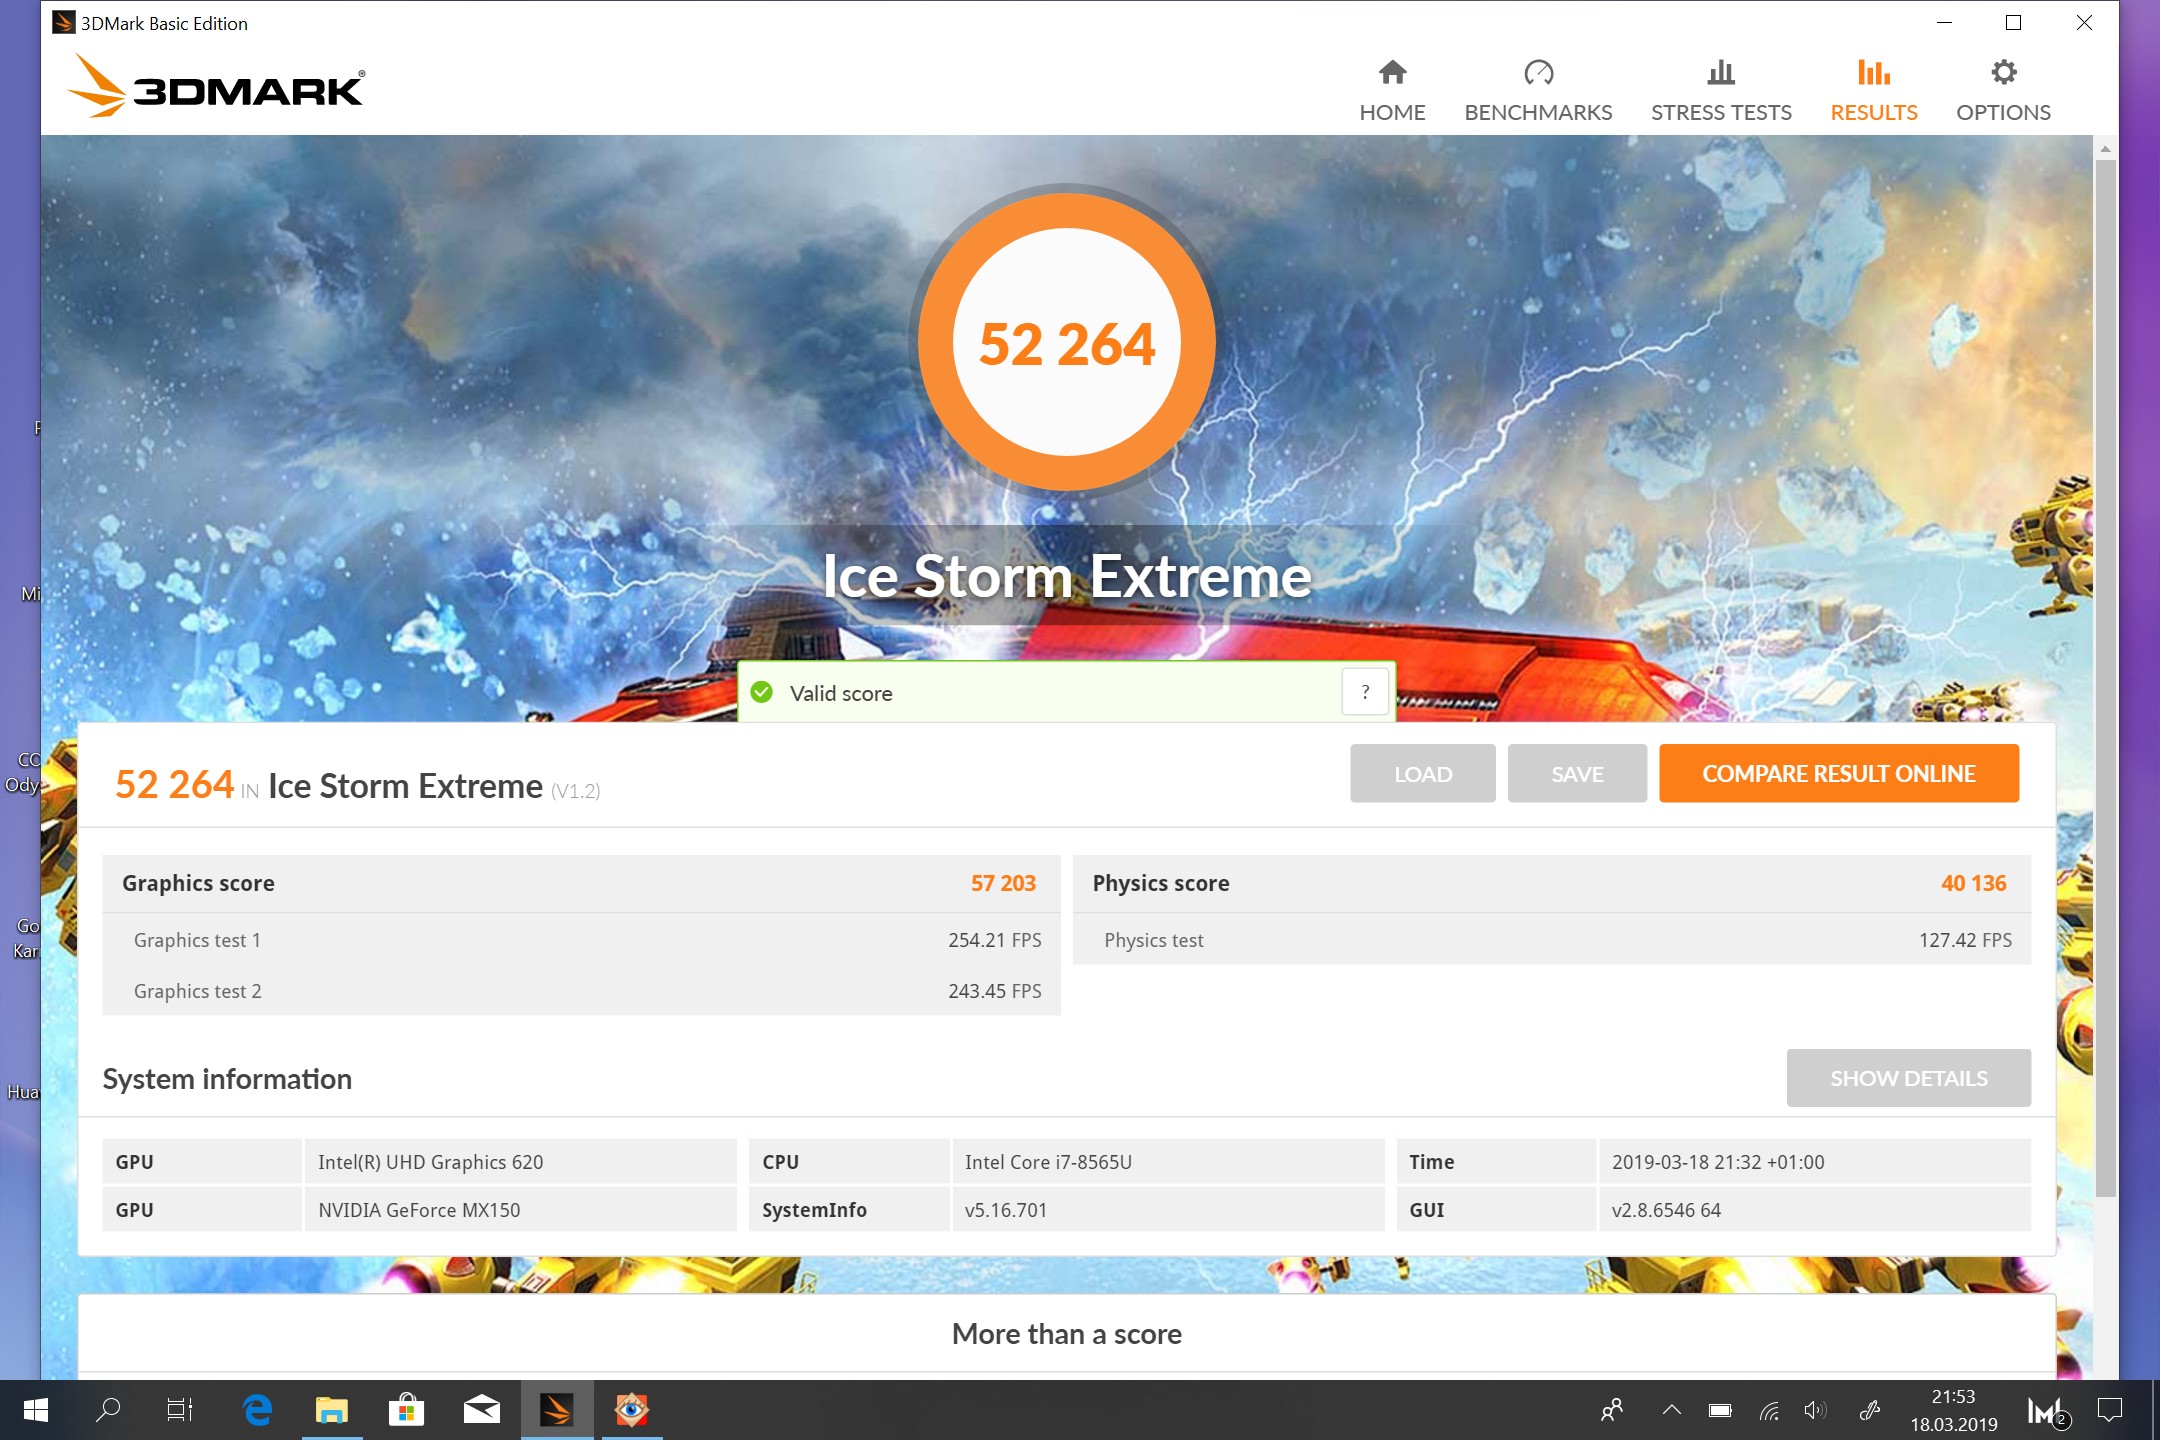The width and height of the screenshot is (2160, 1440).
Task: Click the LOAD button
Action: pyautogui.click(x=1423, y=773)
